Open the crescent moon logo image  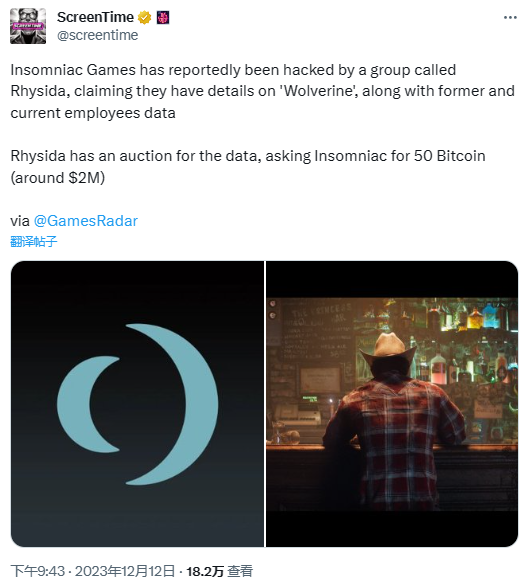pos(137,404)
